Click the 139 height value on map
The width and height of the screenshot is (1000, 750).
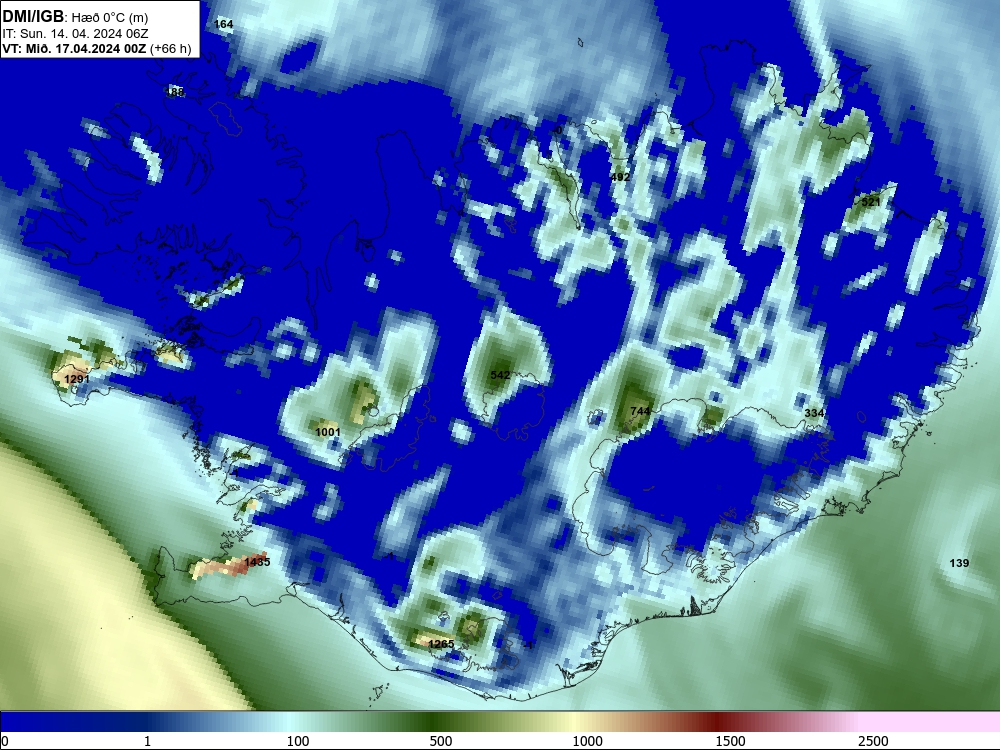pos(959,563)
